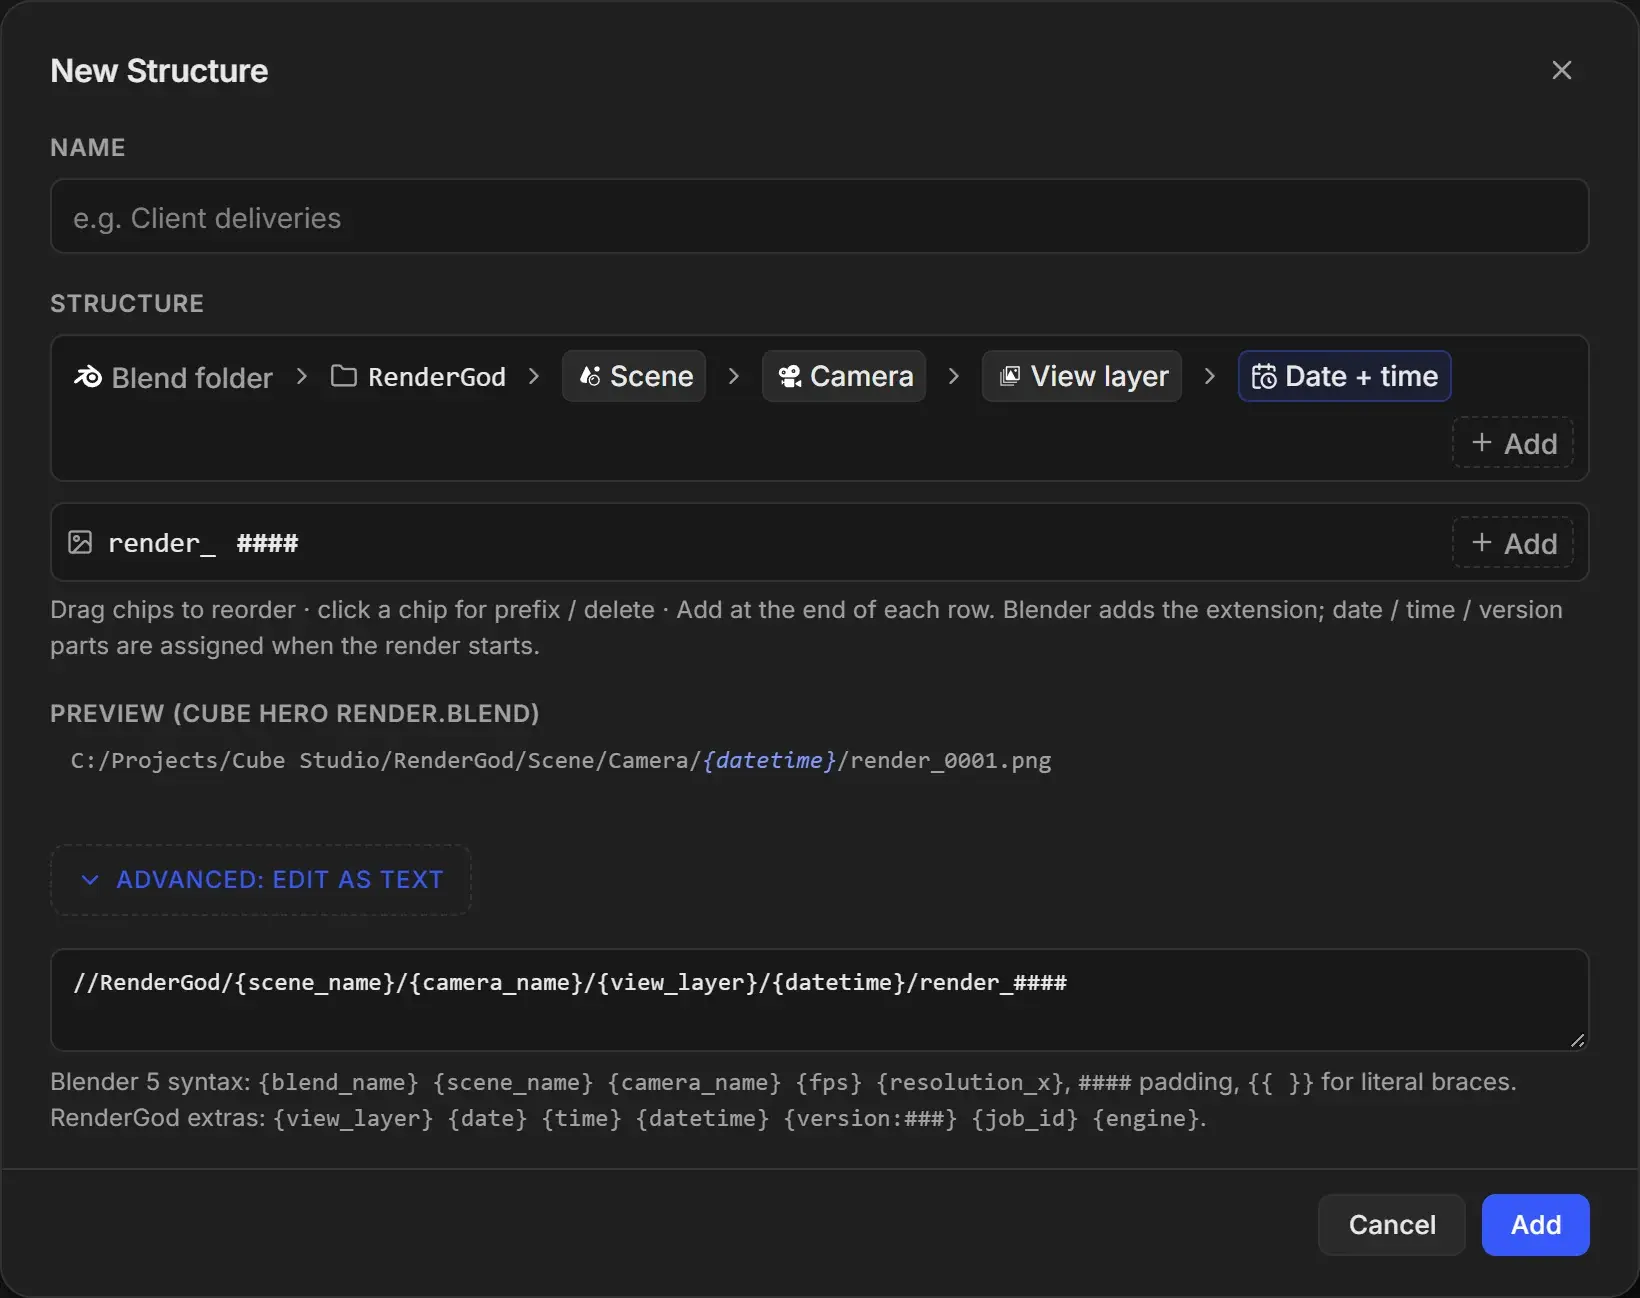The image size is (1640, 1298).
Task: Click the folder icon beside RenderGod
Action: 344,376
